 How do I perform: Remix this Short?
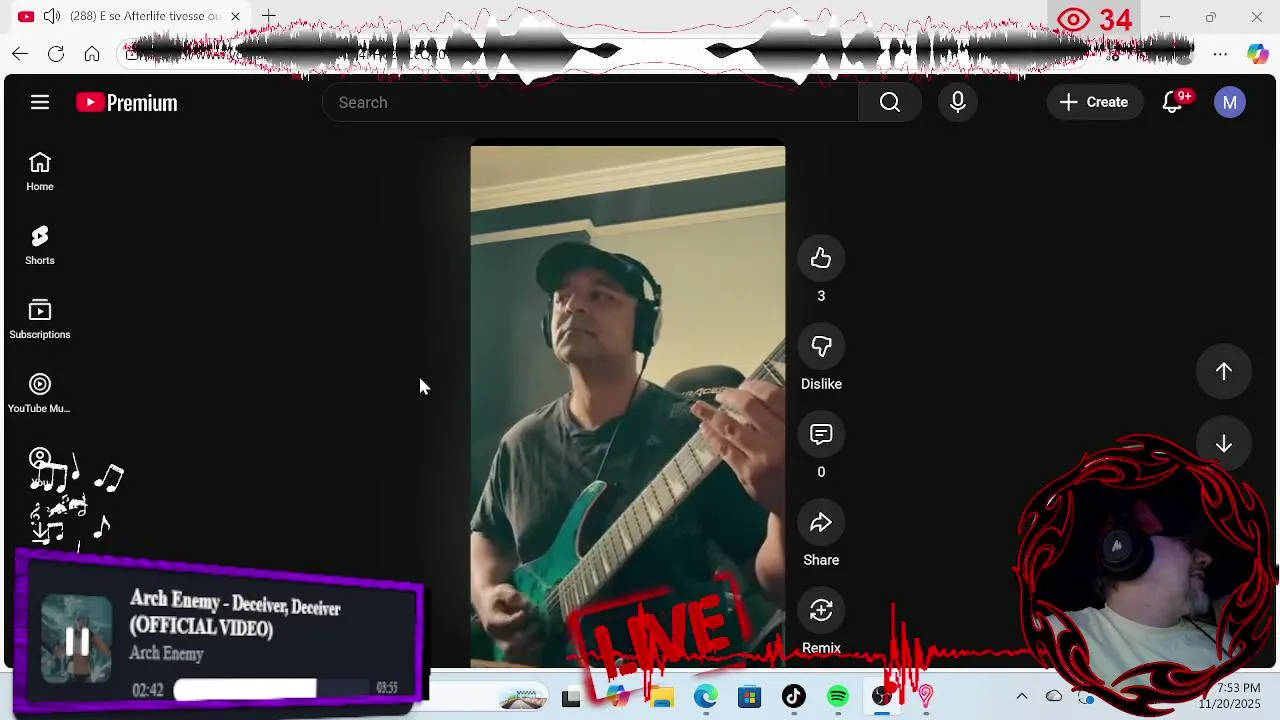pyautogui.click(x=821, y=611)
